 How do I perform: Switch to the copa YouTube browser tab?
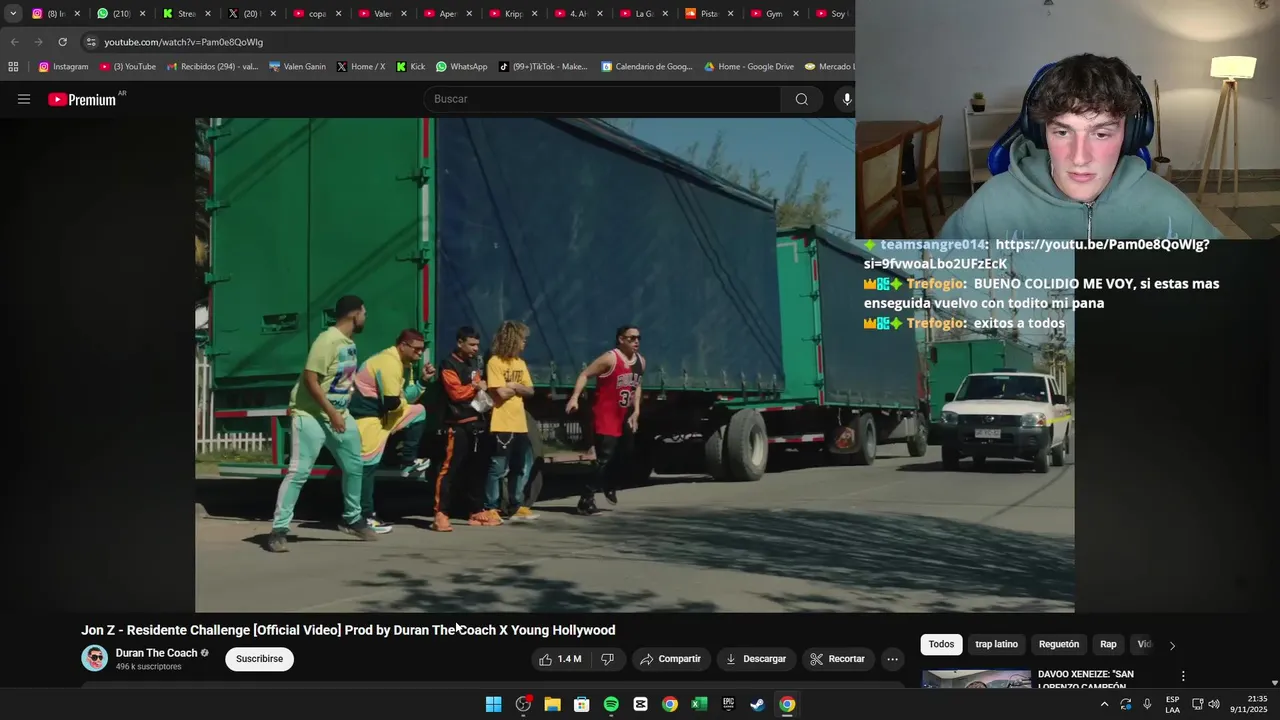310,14
